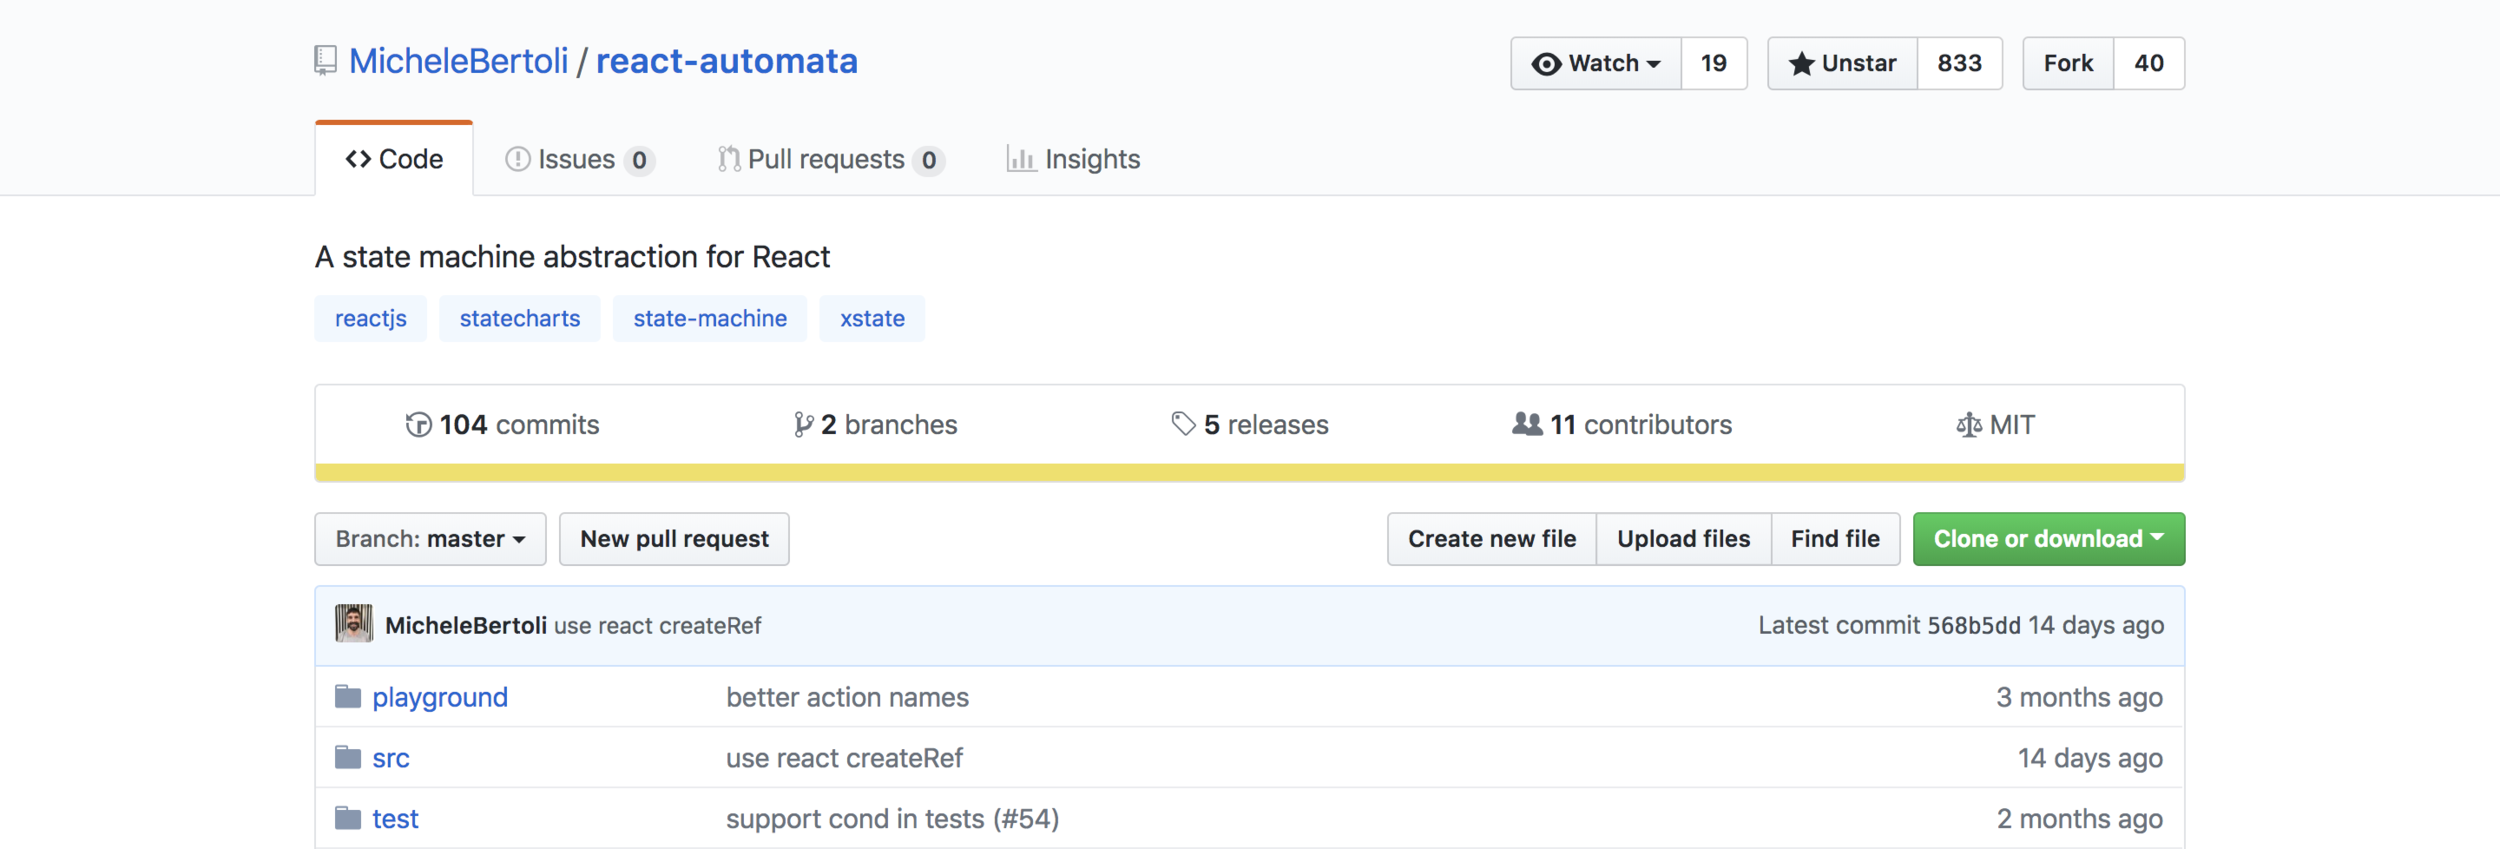The width and height of the screenshot is (2500, 849).
Task: Select the statecharts topic tag
Action: [520, 318]
